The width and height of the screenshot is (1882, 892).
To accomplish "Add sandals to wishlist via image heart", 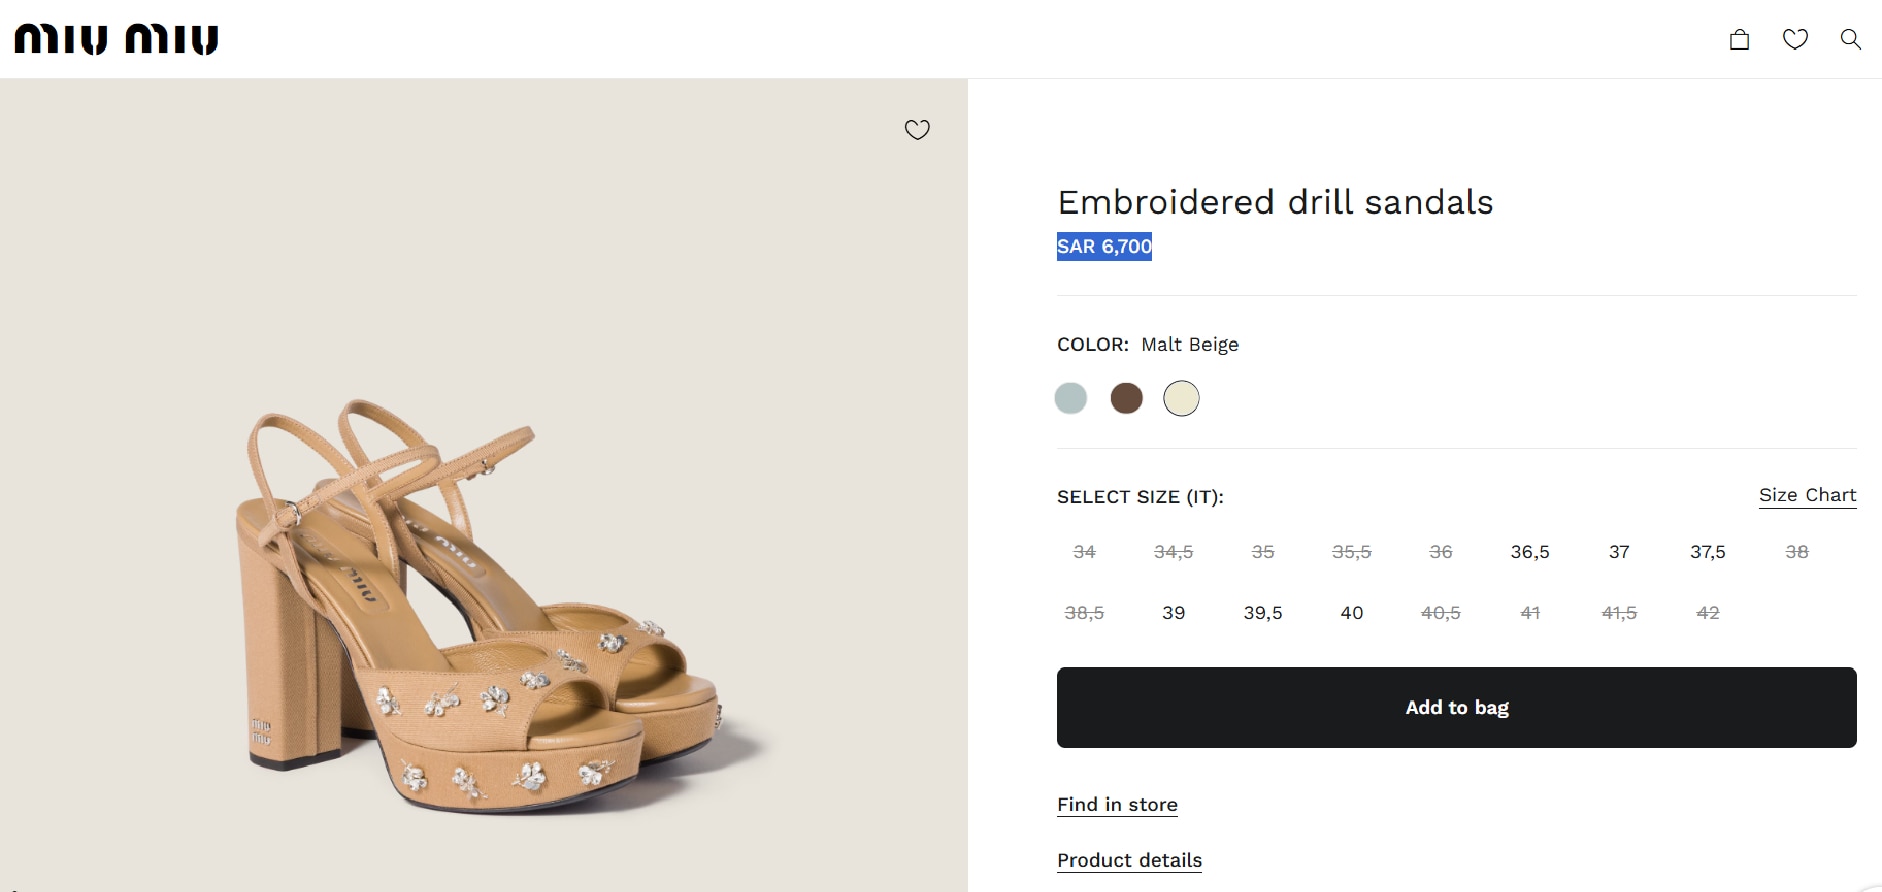I will click(x=917, y=129).
